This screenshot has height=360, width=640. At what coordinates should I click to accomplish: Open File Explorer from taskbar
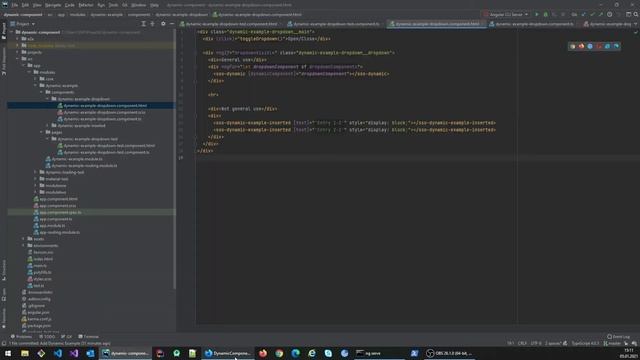(24, 353)
